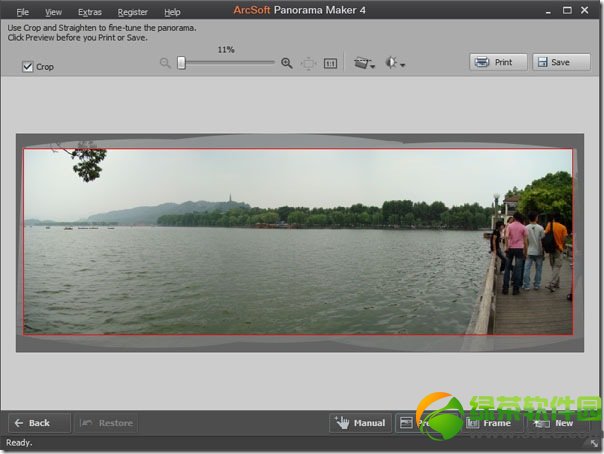This screenshot has width=604, height=454.
Task: Expand the brightness dropdown arrow
Action: pos(403,65)
